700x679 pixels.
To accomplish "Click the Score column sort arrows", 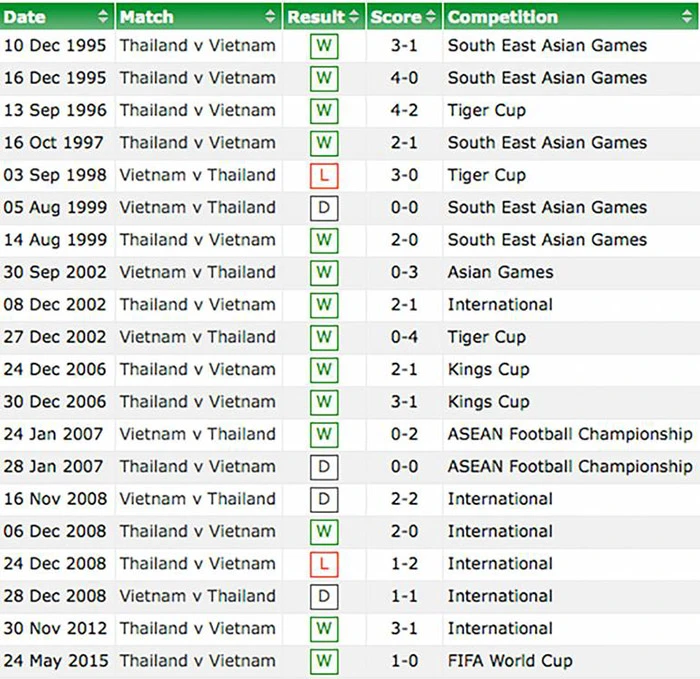I will point(431,17).
